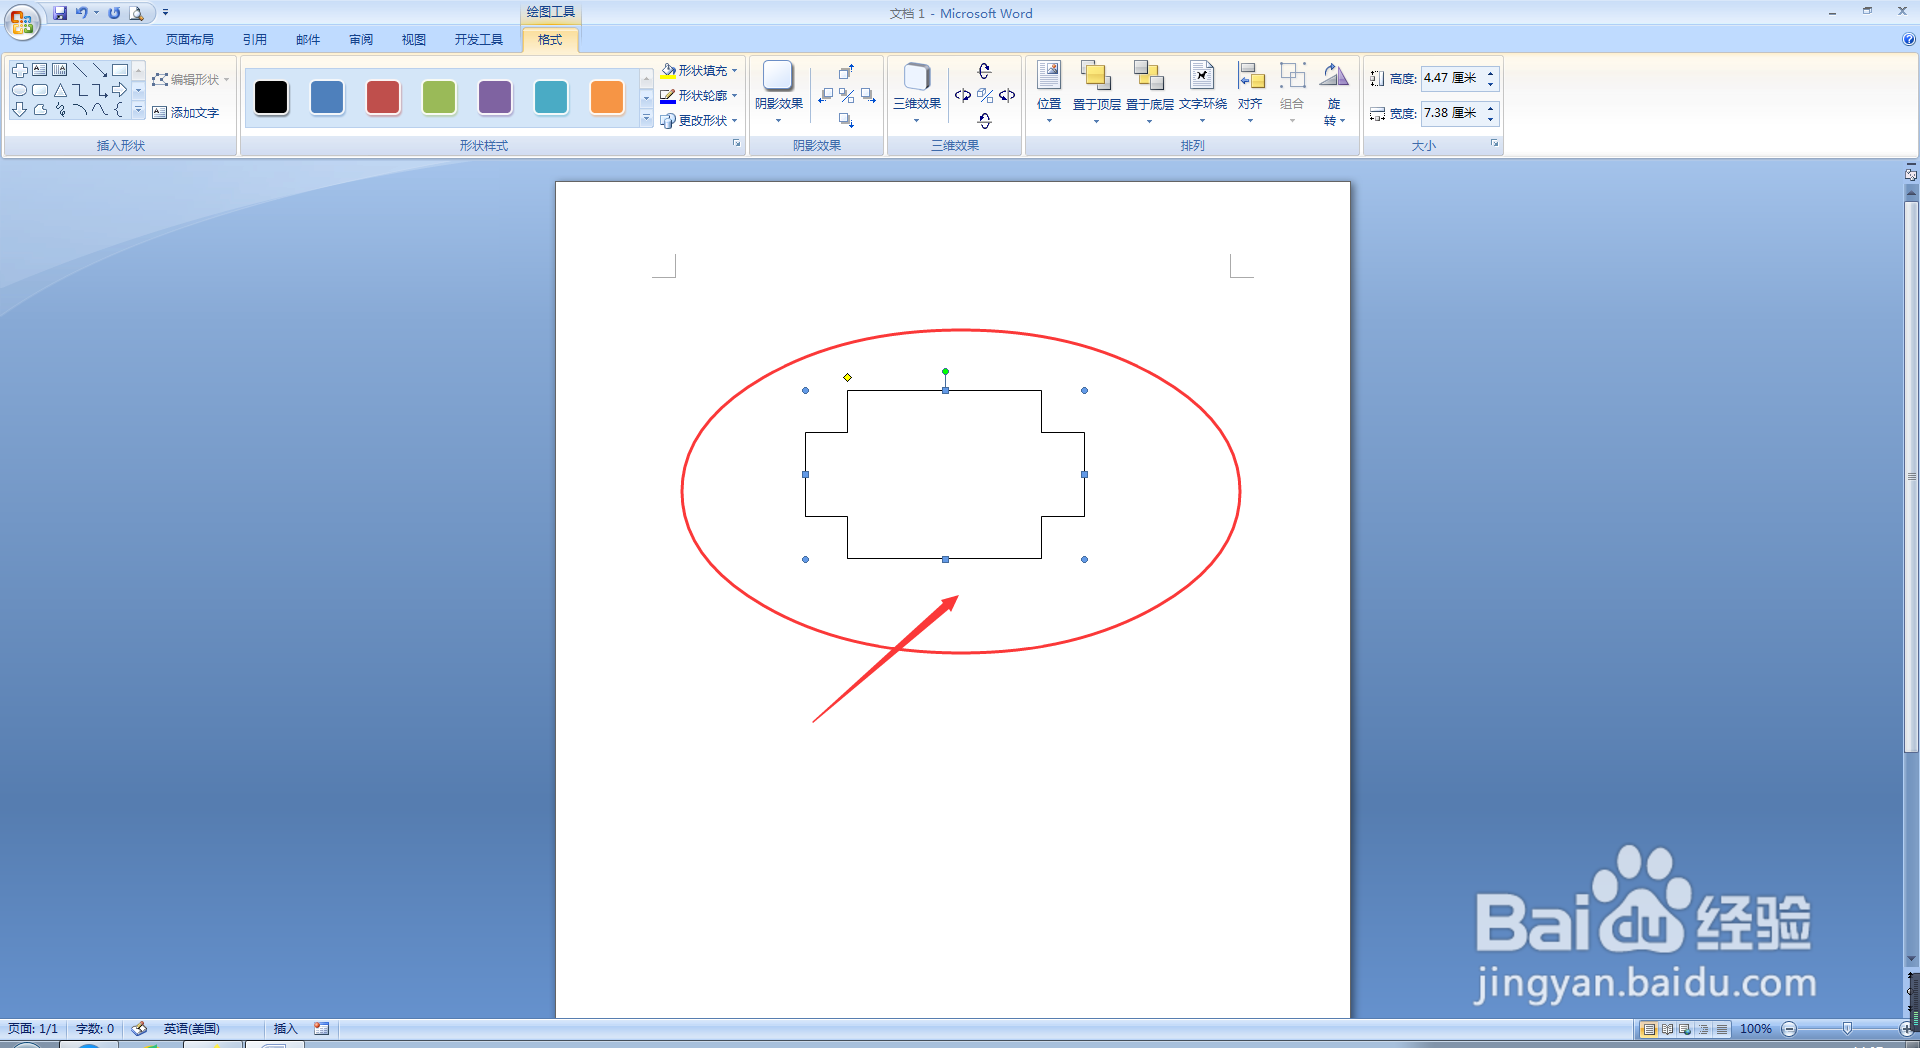Open 开始 Home tab
Screen dimensions: 1920x1048
coord(72,40)
